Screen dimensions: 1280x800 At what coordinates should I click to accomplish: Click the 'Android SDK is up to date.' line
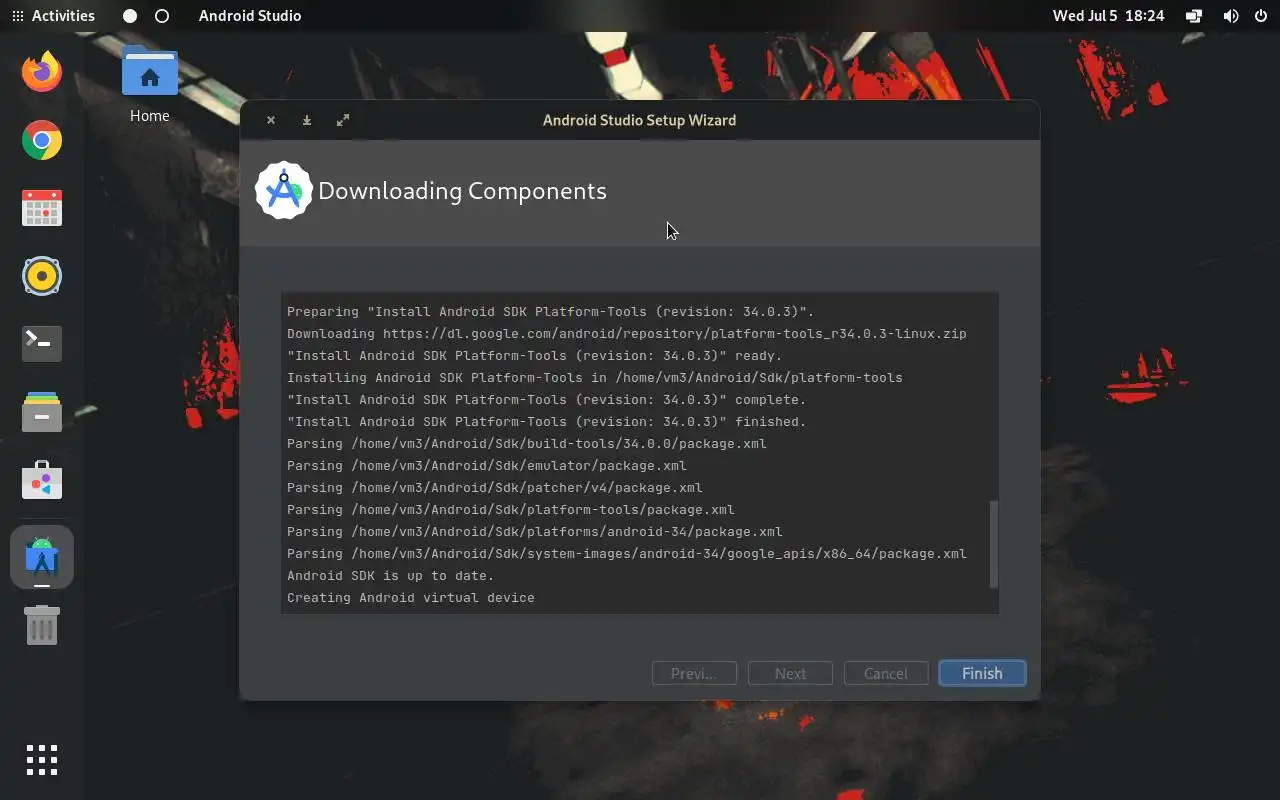coord(391,576)
